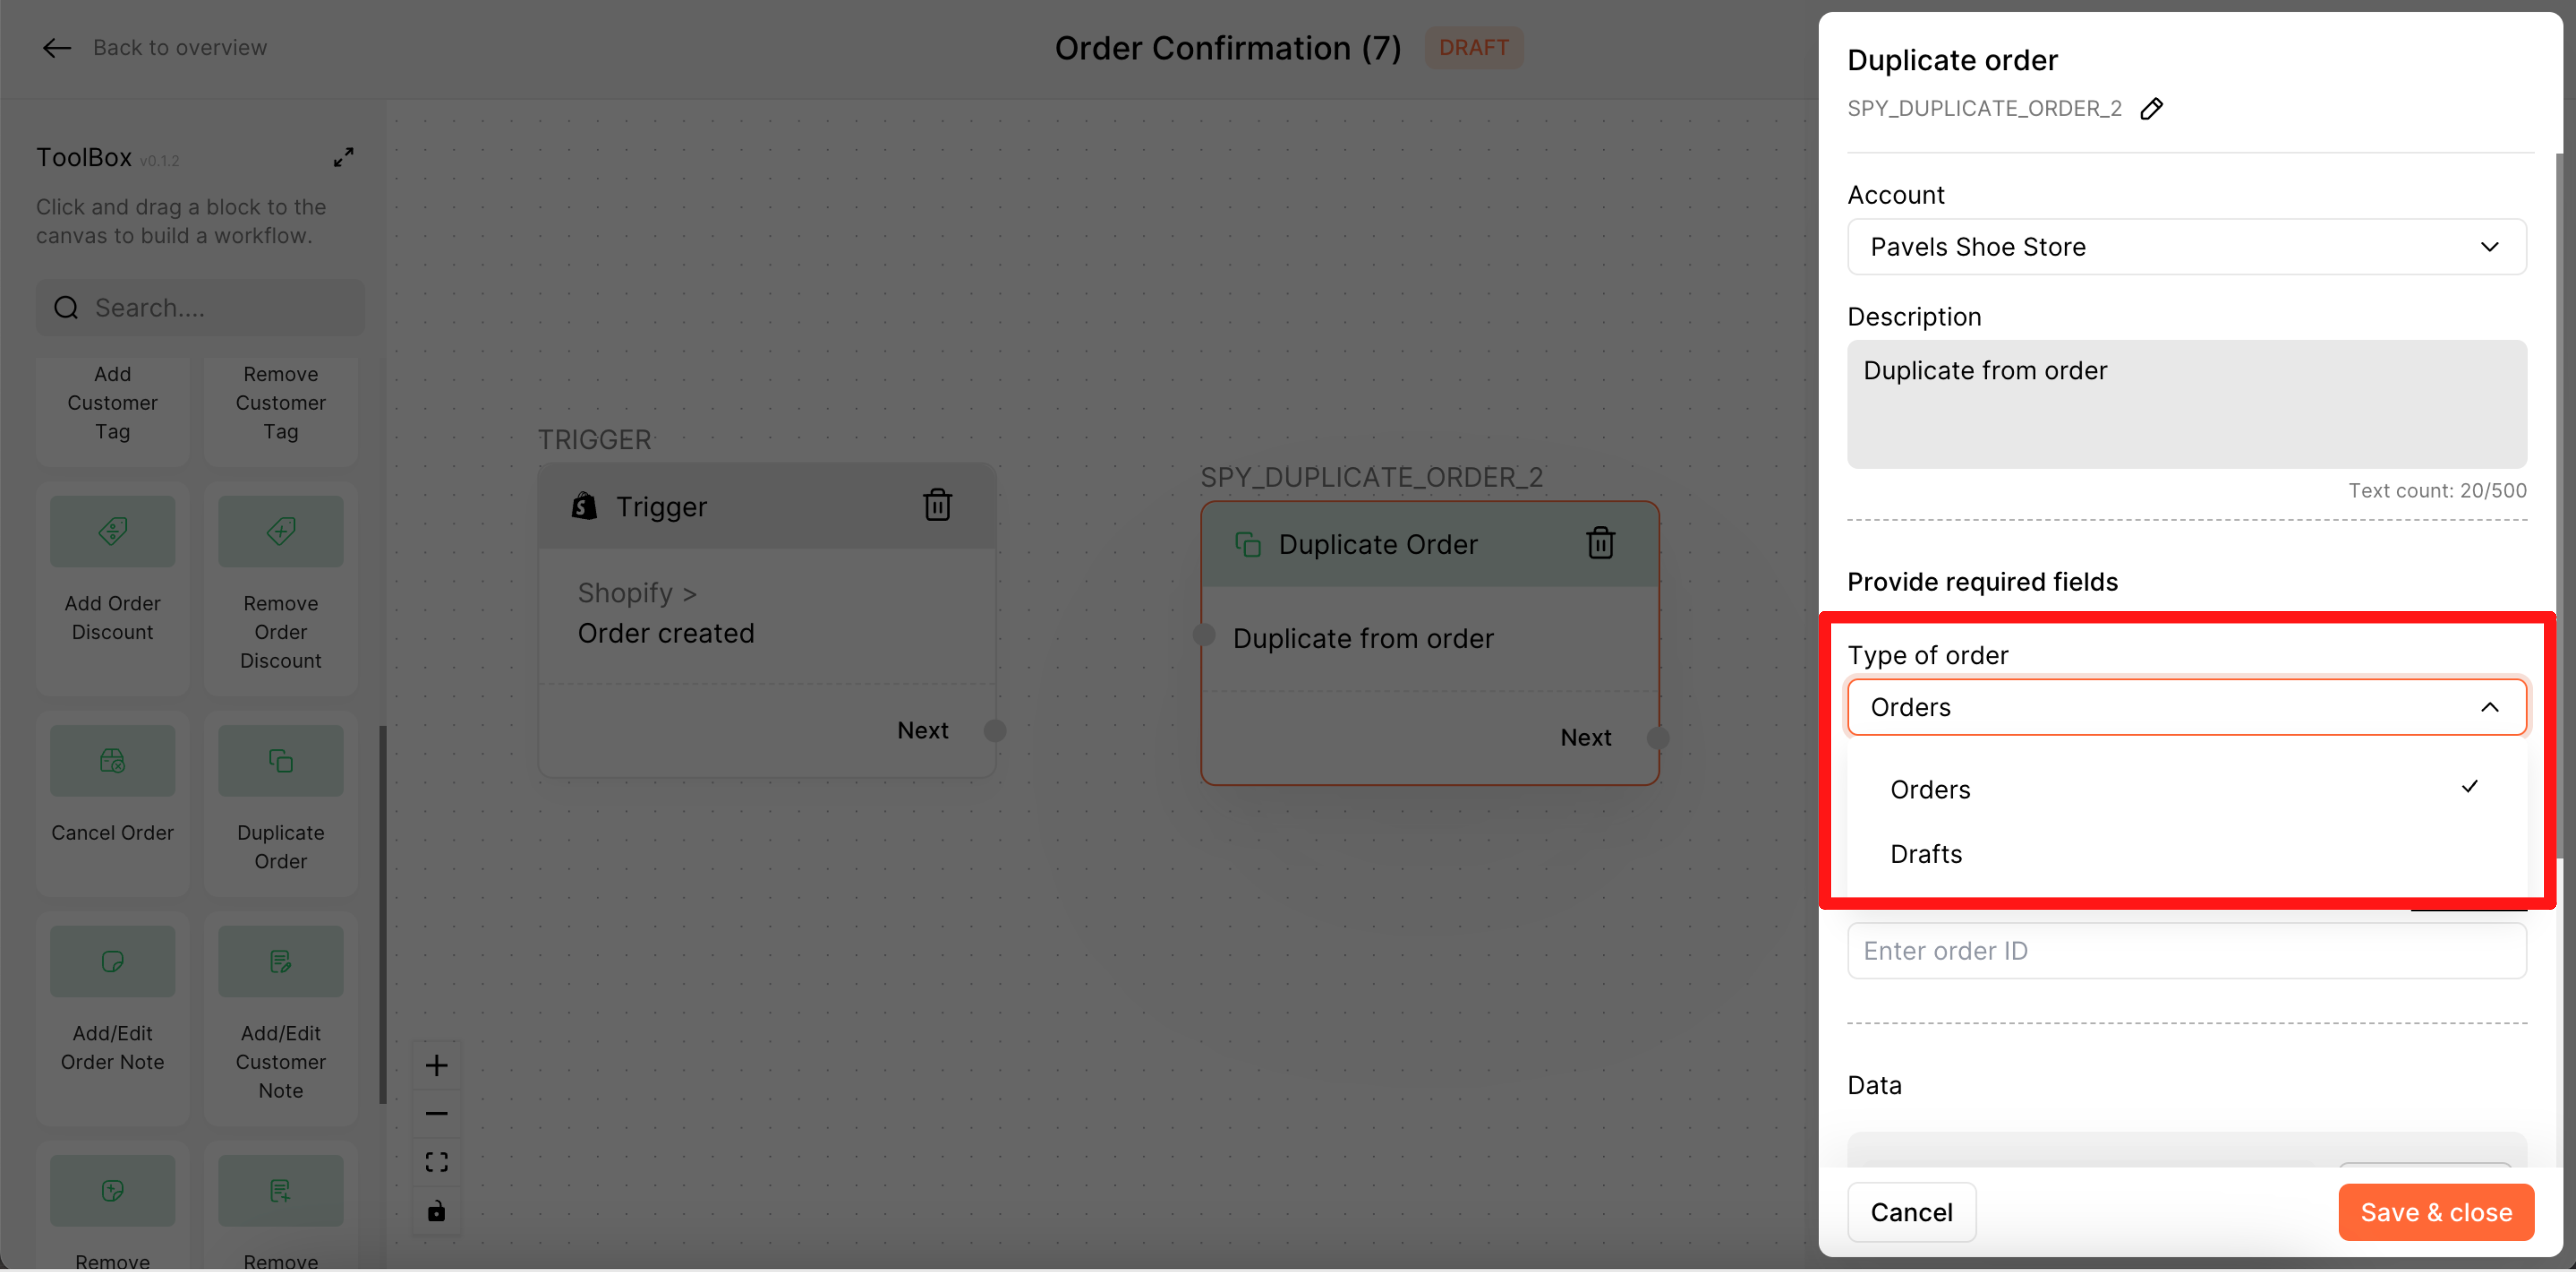Edit the SPY_DUPLICATE_ORDER_2 name pencil icon
Image resolution: width=2576 pixels, height=1272 pixels.
tap(2151, 109)
